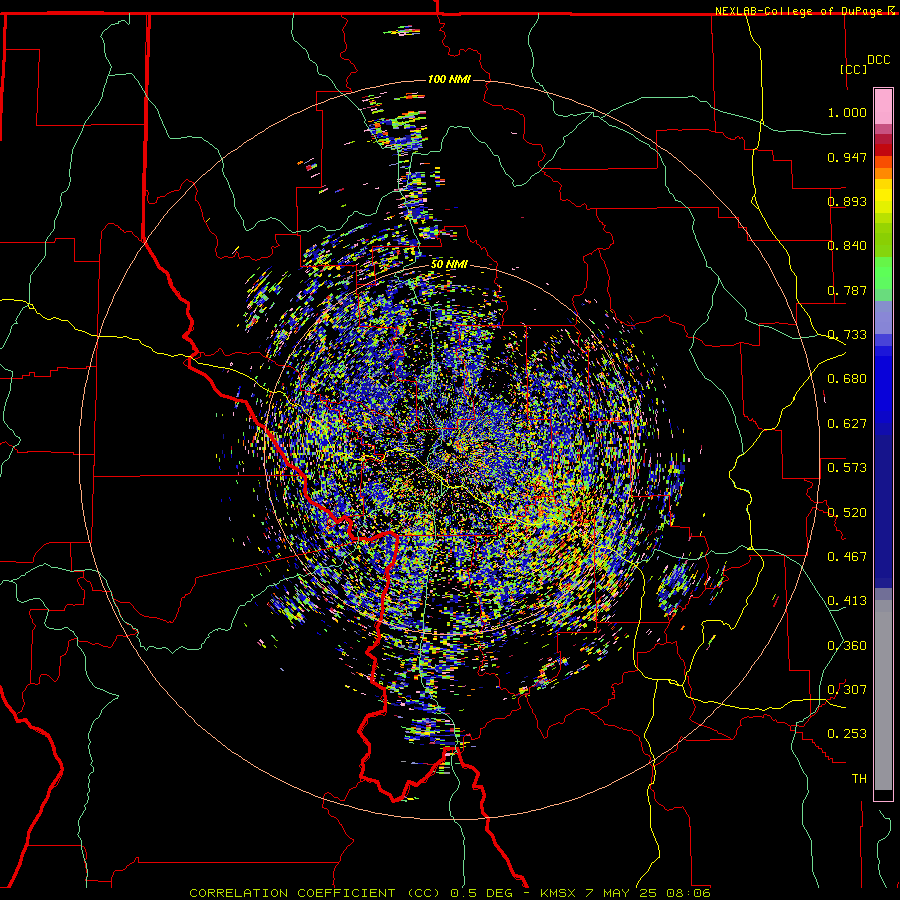Click the 0.893 value on the color scale
The width and height of the screenshot is (900, 900).
[x=847, y=201]
